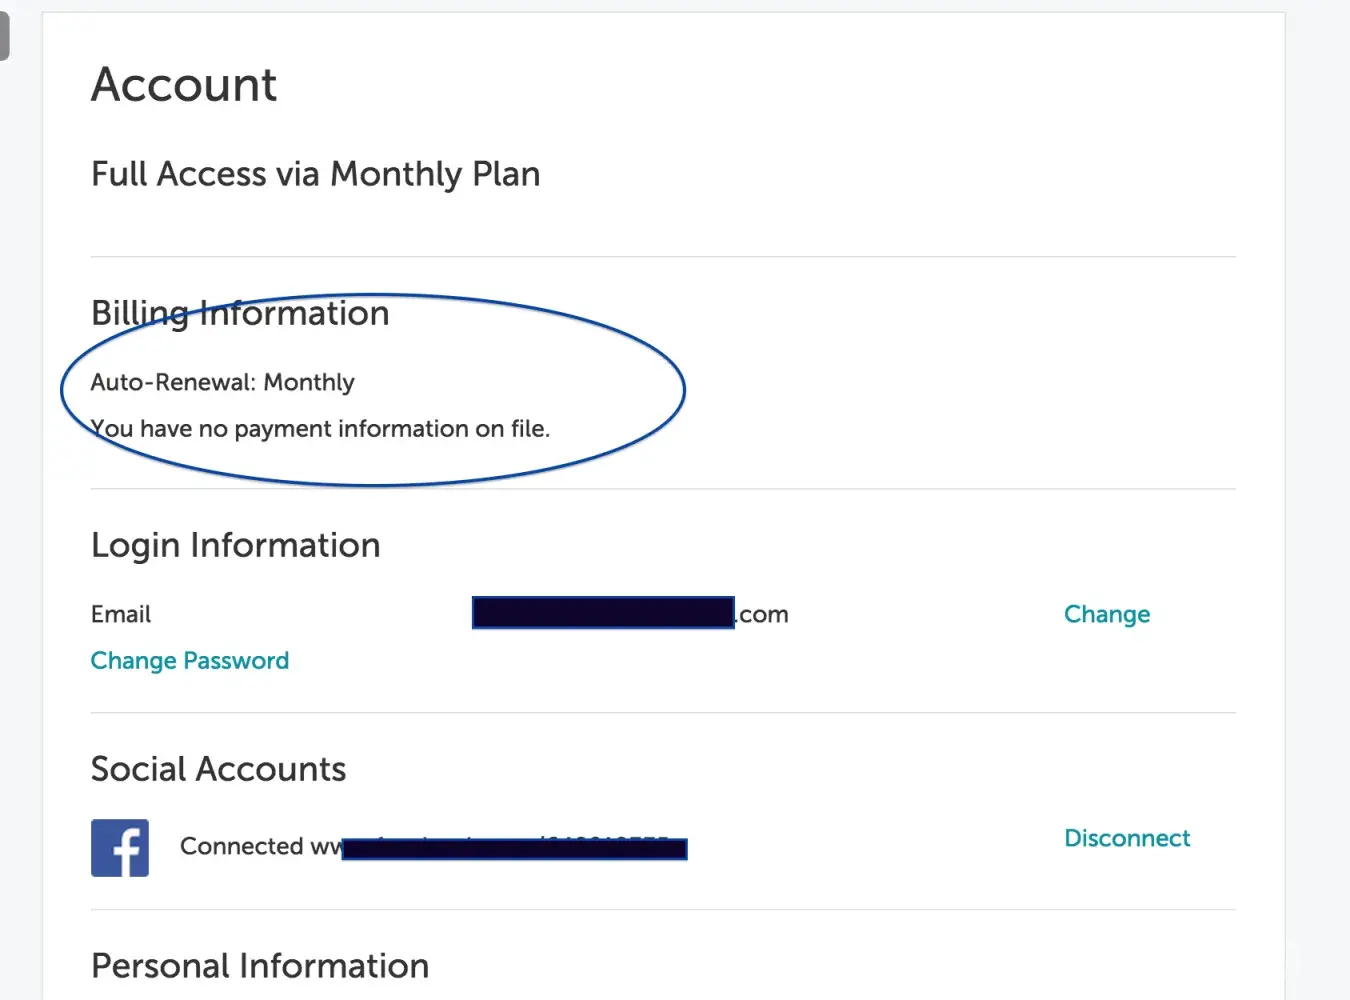The image size is (1350, 1000).
Task: Click the Facebook logo icon
Action: pyautogui.click(x=120, y=848)
